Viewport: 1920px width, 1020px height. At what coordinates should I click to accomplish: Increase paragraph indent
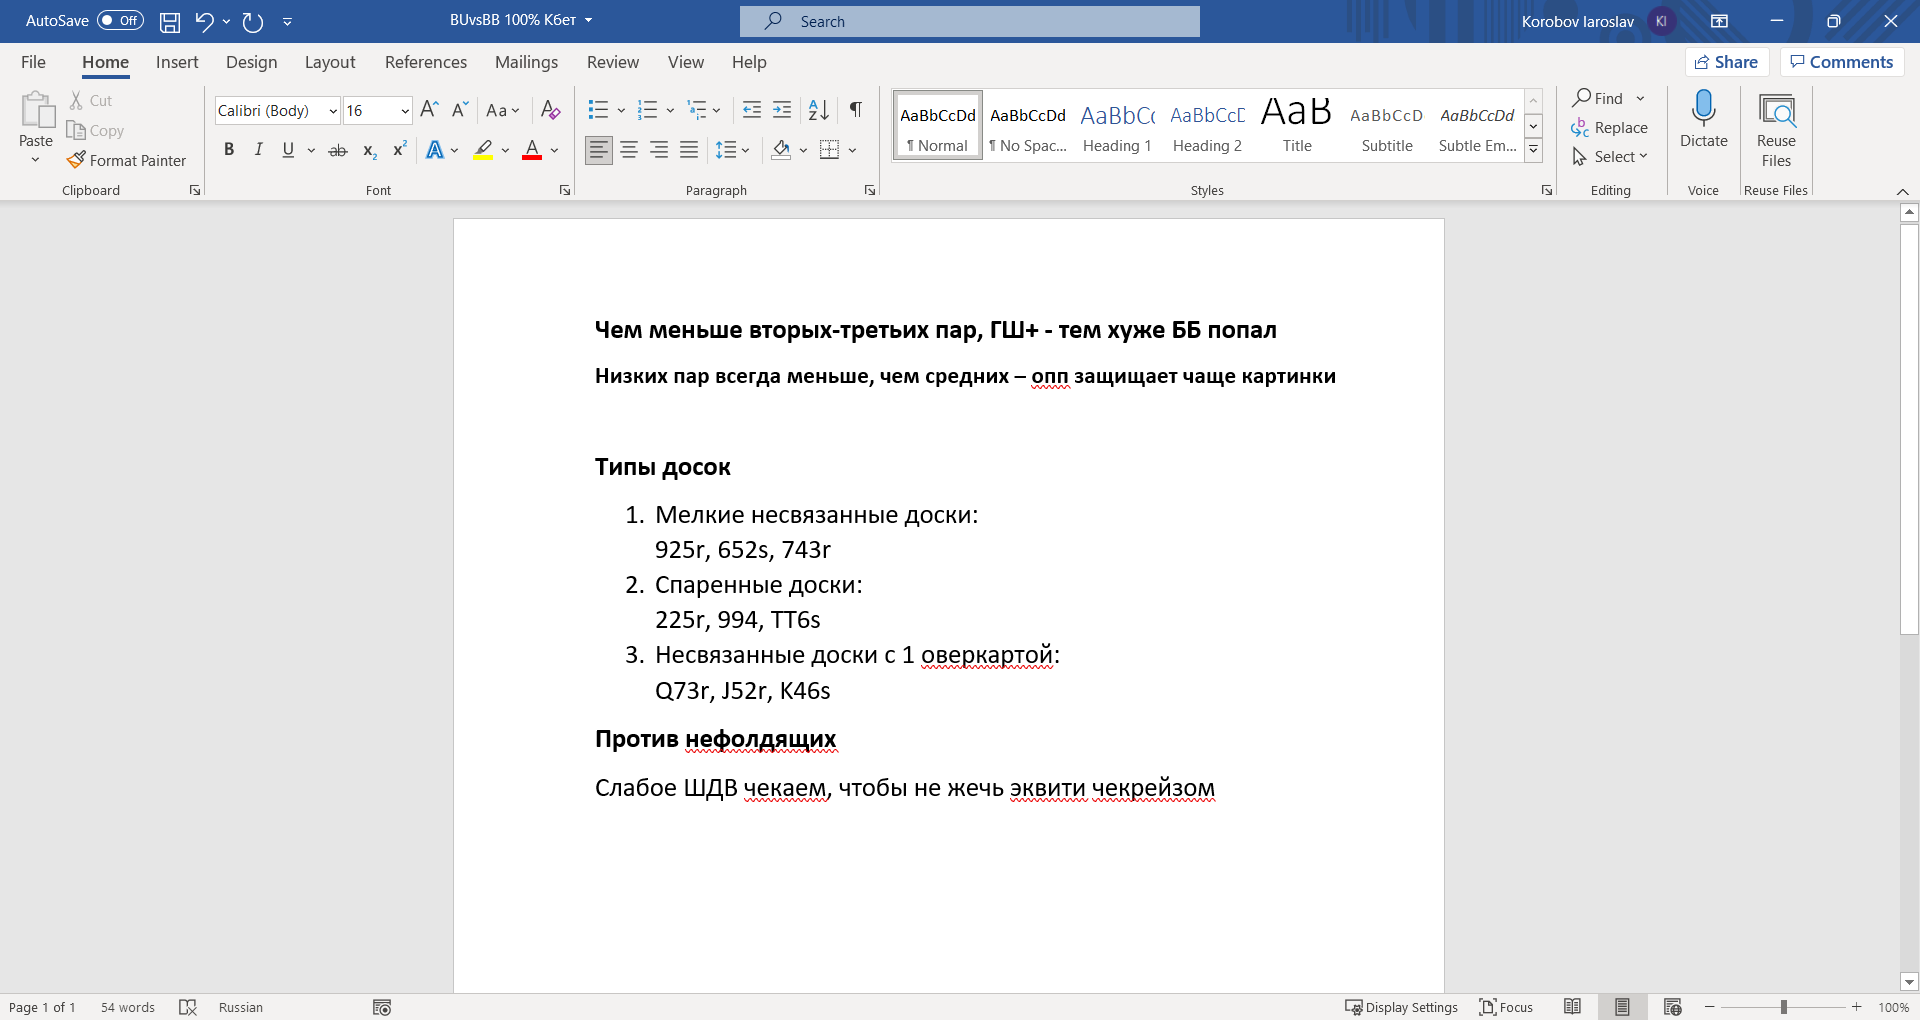click(782, 110)
